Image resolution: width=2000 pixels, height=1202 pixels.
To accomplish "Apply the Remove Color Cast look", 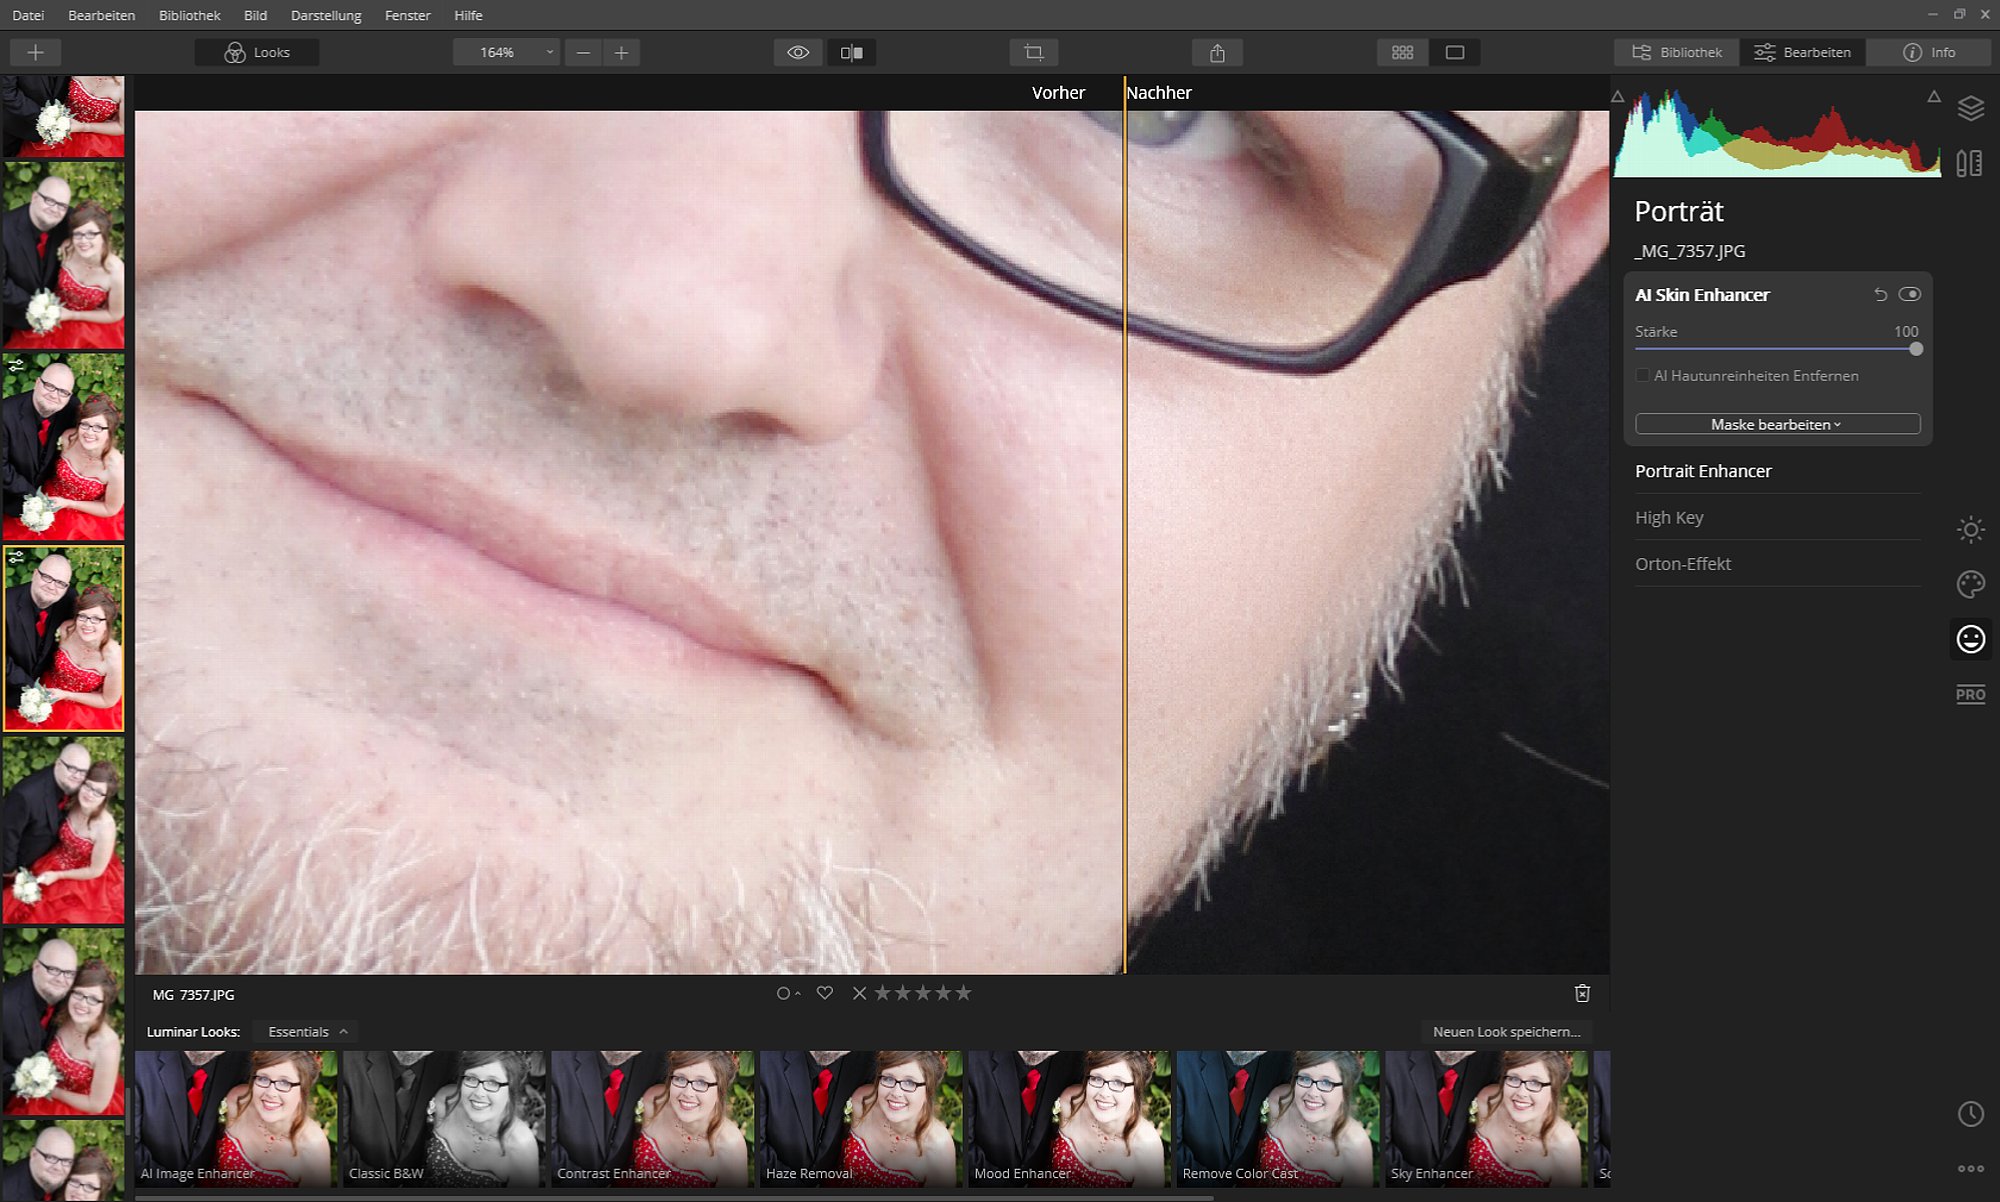I will (1277, 1118).
